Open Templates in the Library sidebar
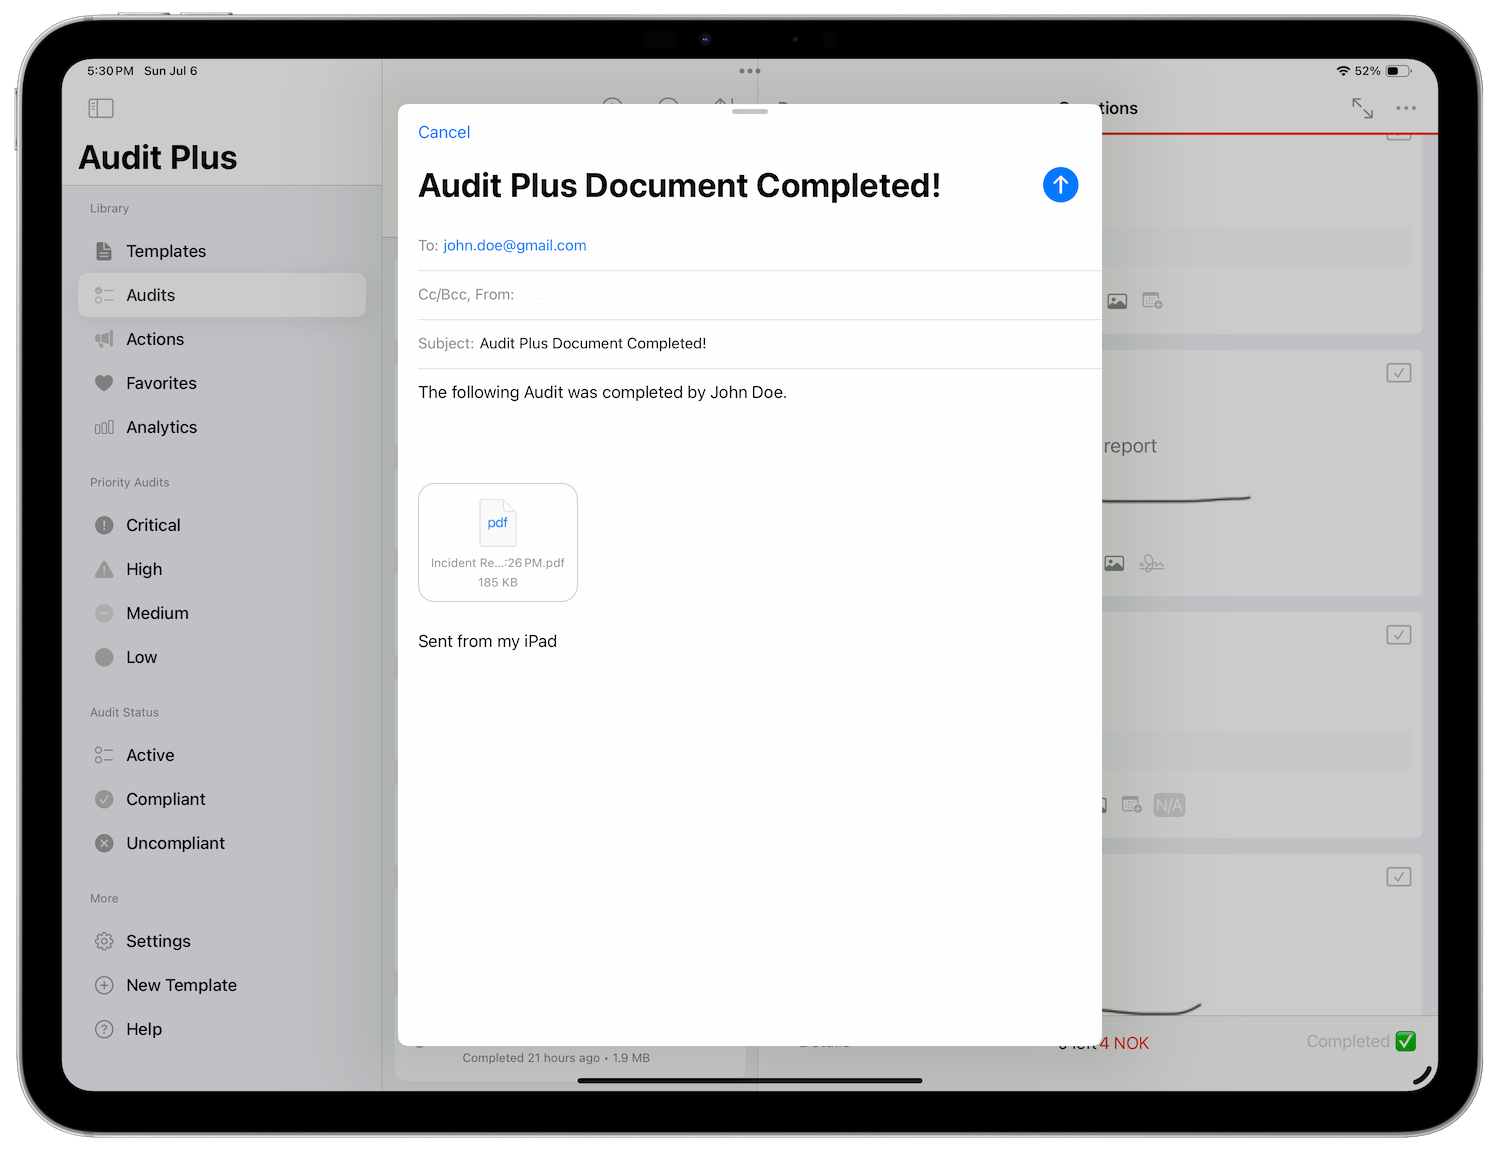Screen dimensions: 1500x1150 click(x=222, y=251)
